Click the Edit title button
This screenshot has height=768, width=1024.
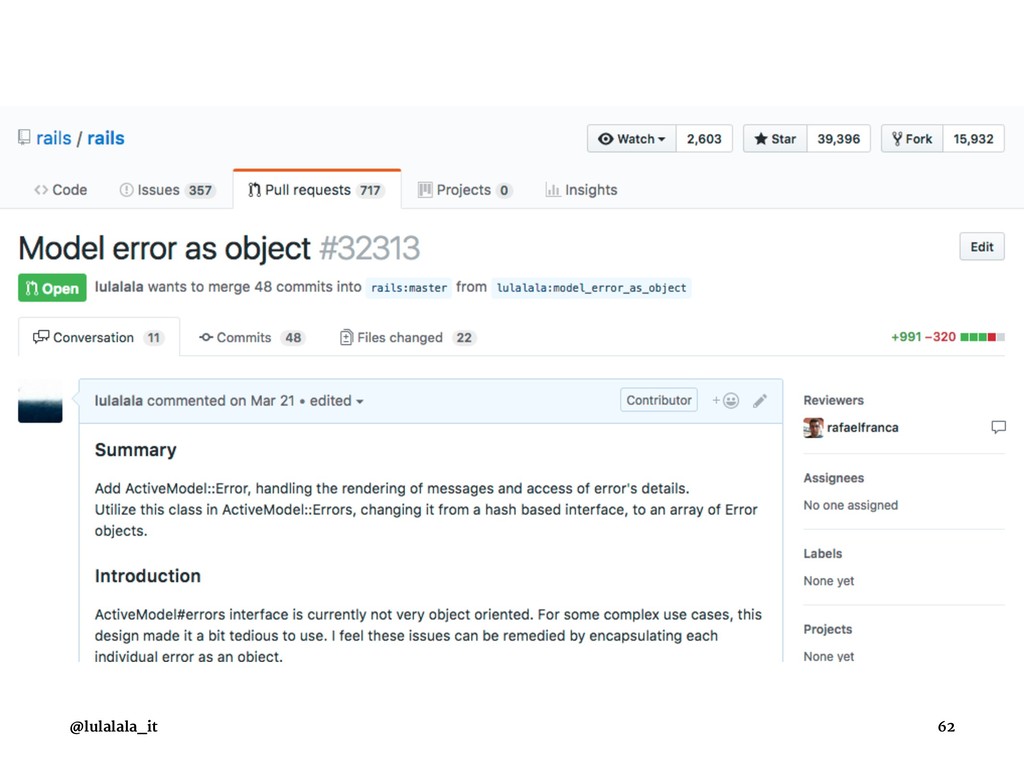coord(982,247)
